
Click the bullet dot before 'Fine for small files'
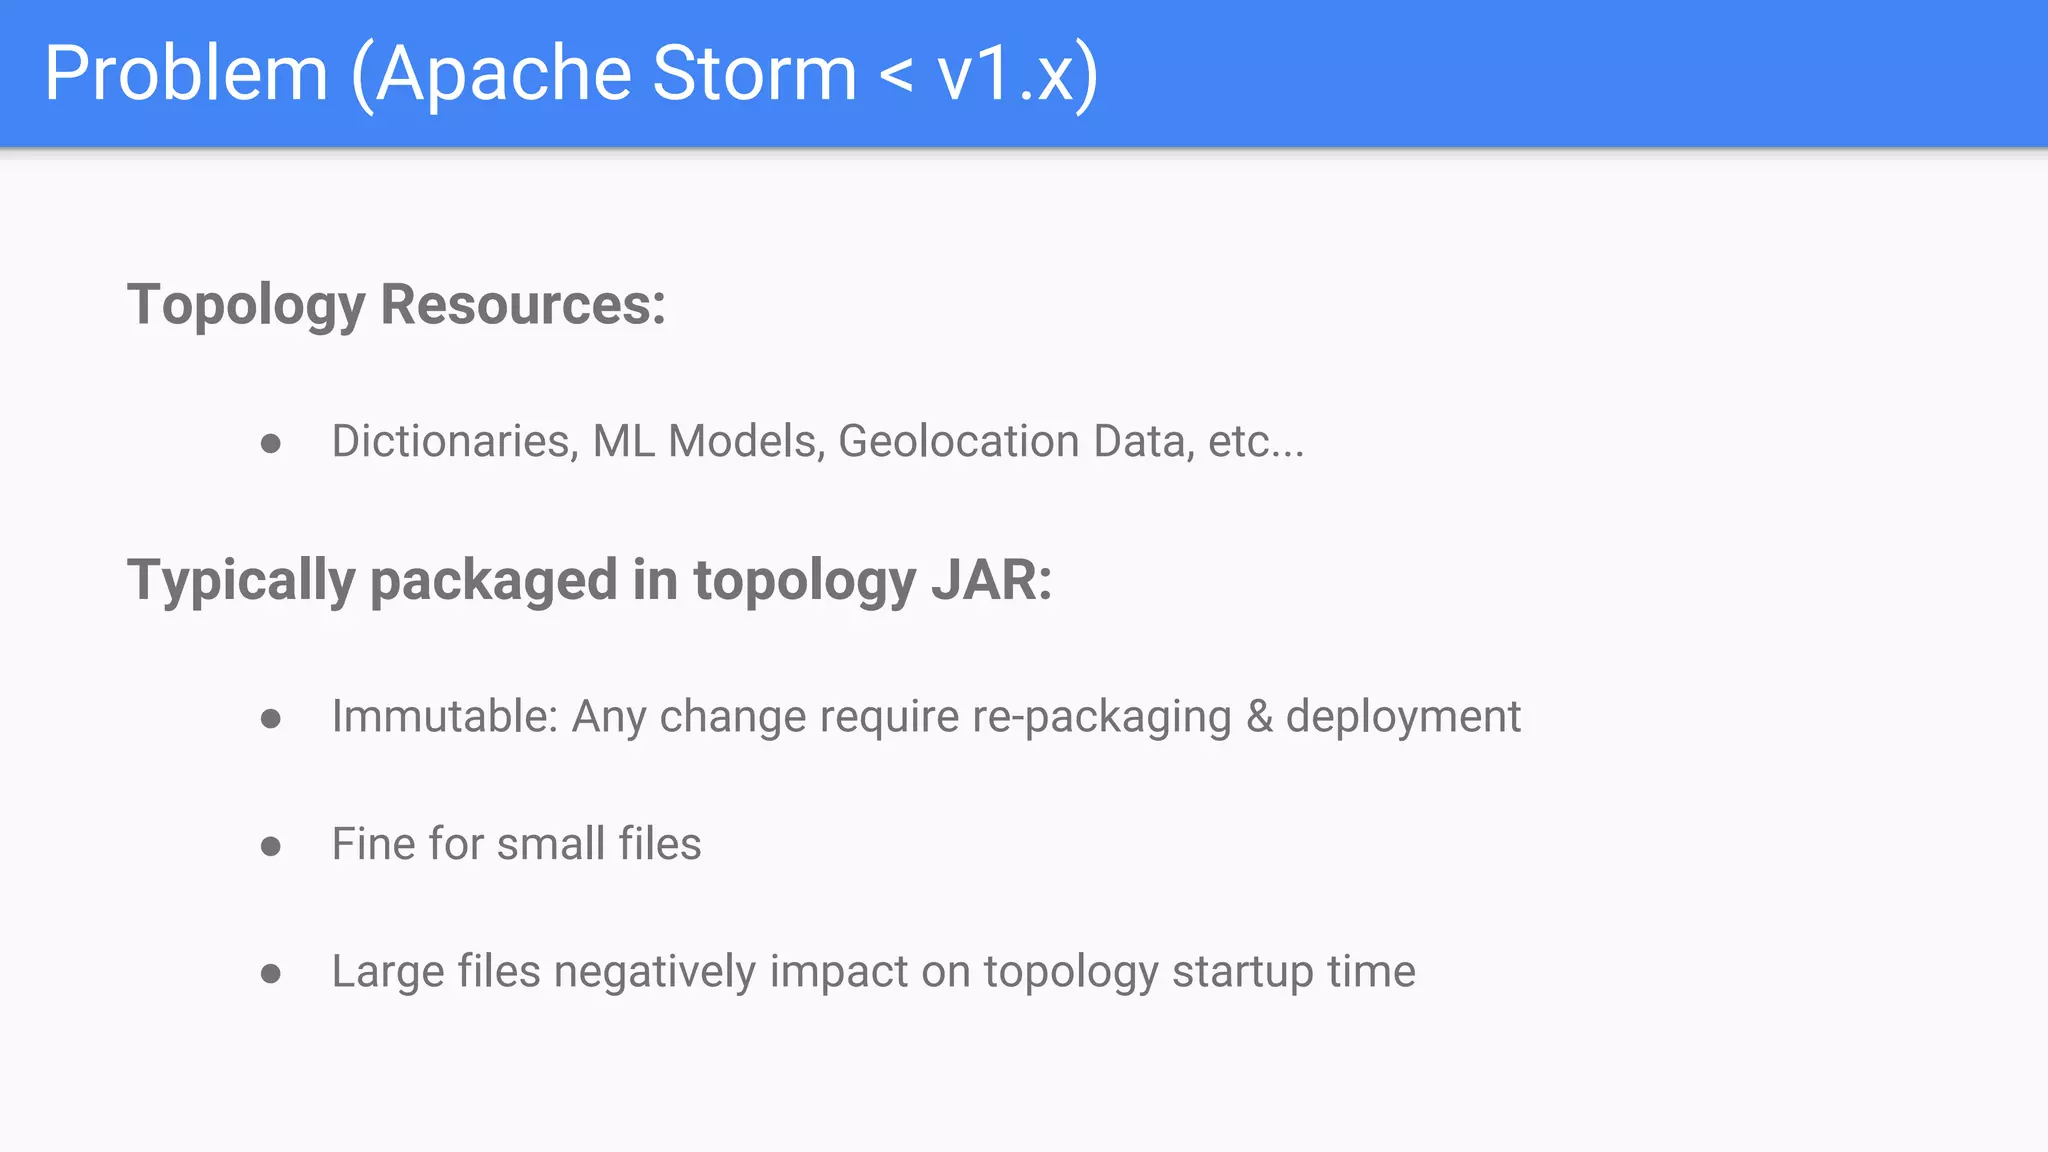tap(270, 846)
